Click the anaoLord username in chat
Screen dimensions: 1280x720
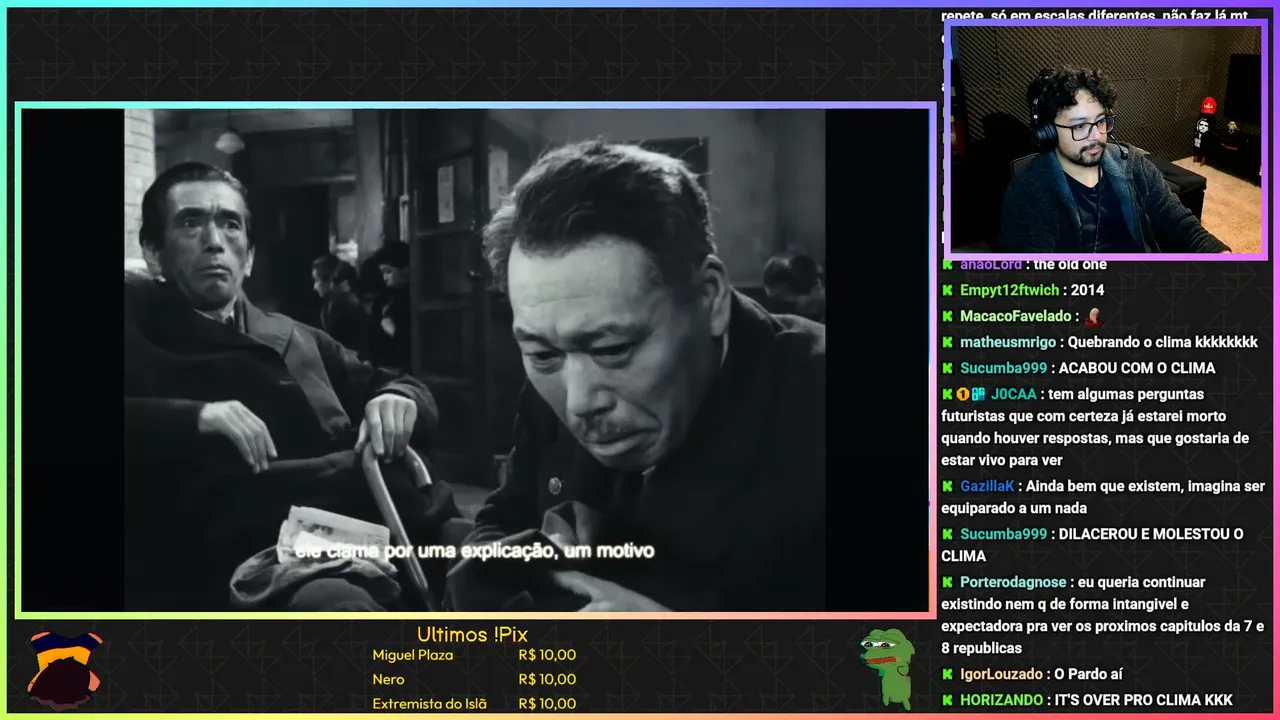(991, 264)
